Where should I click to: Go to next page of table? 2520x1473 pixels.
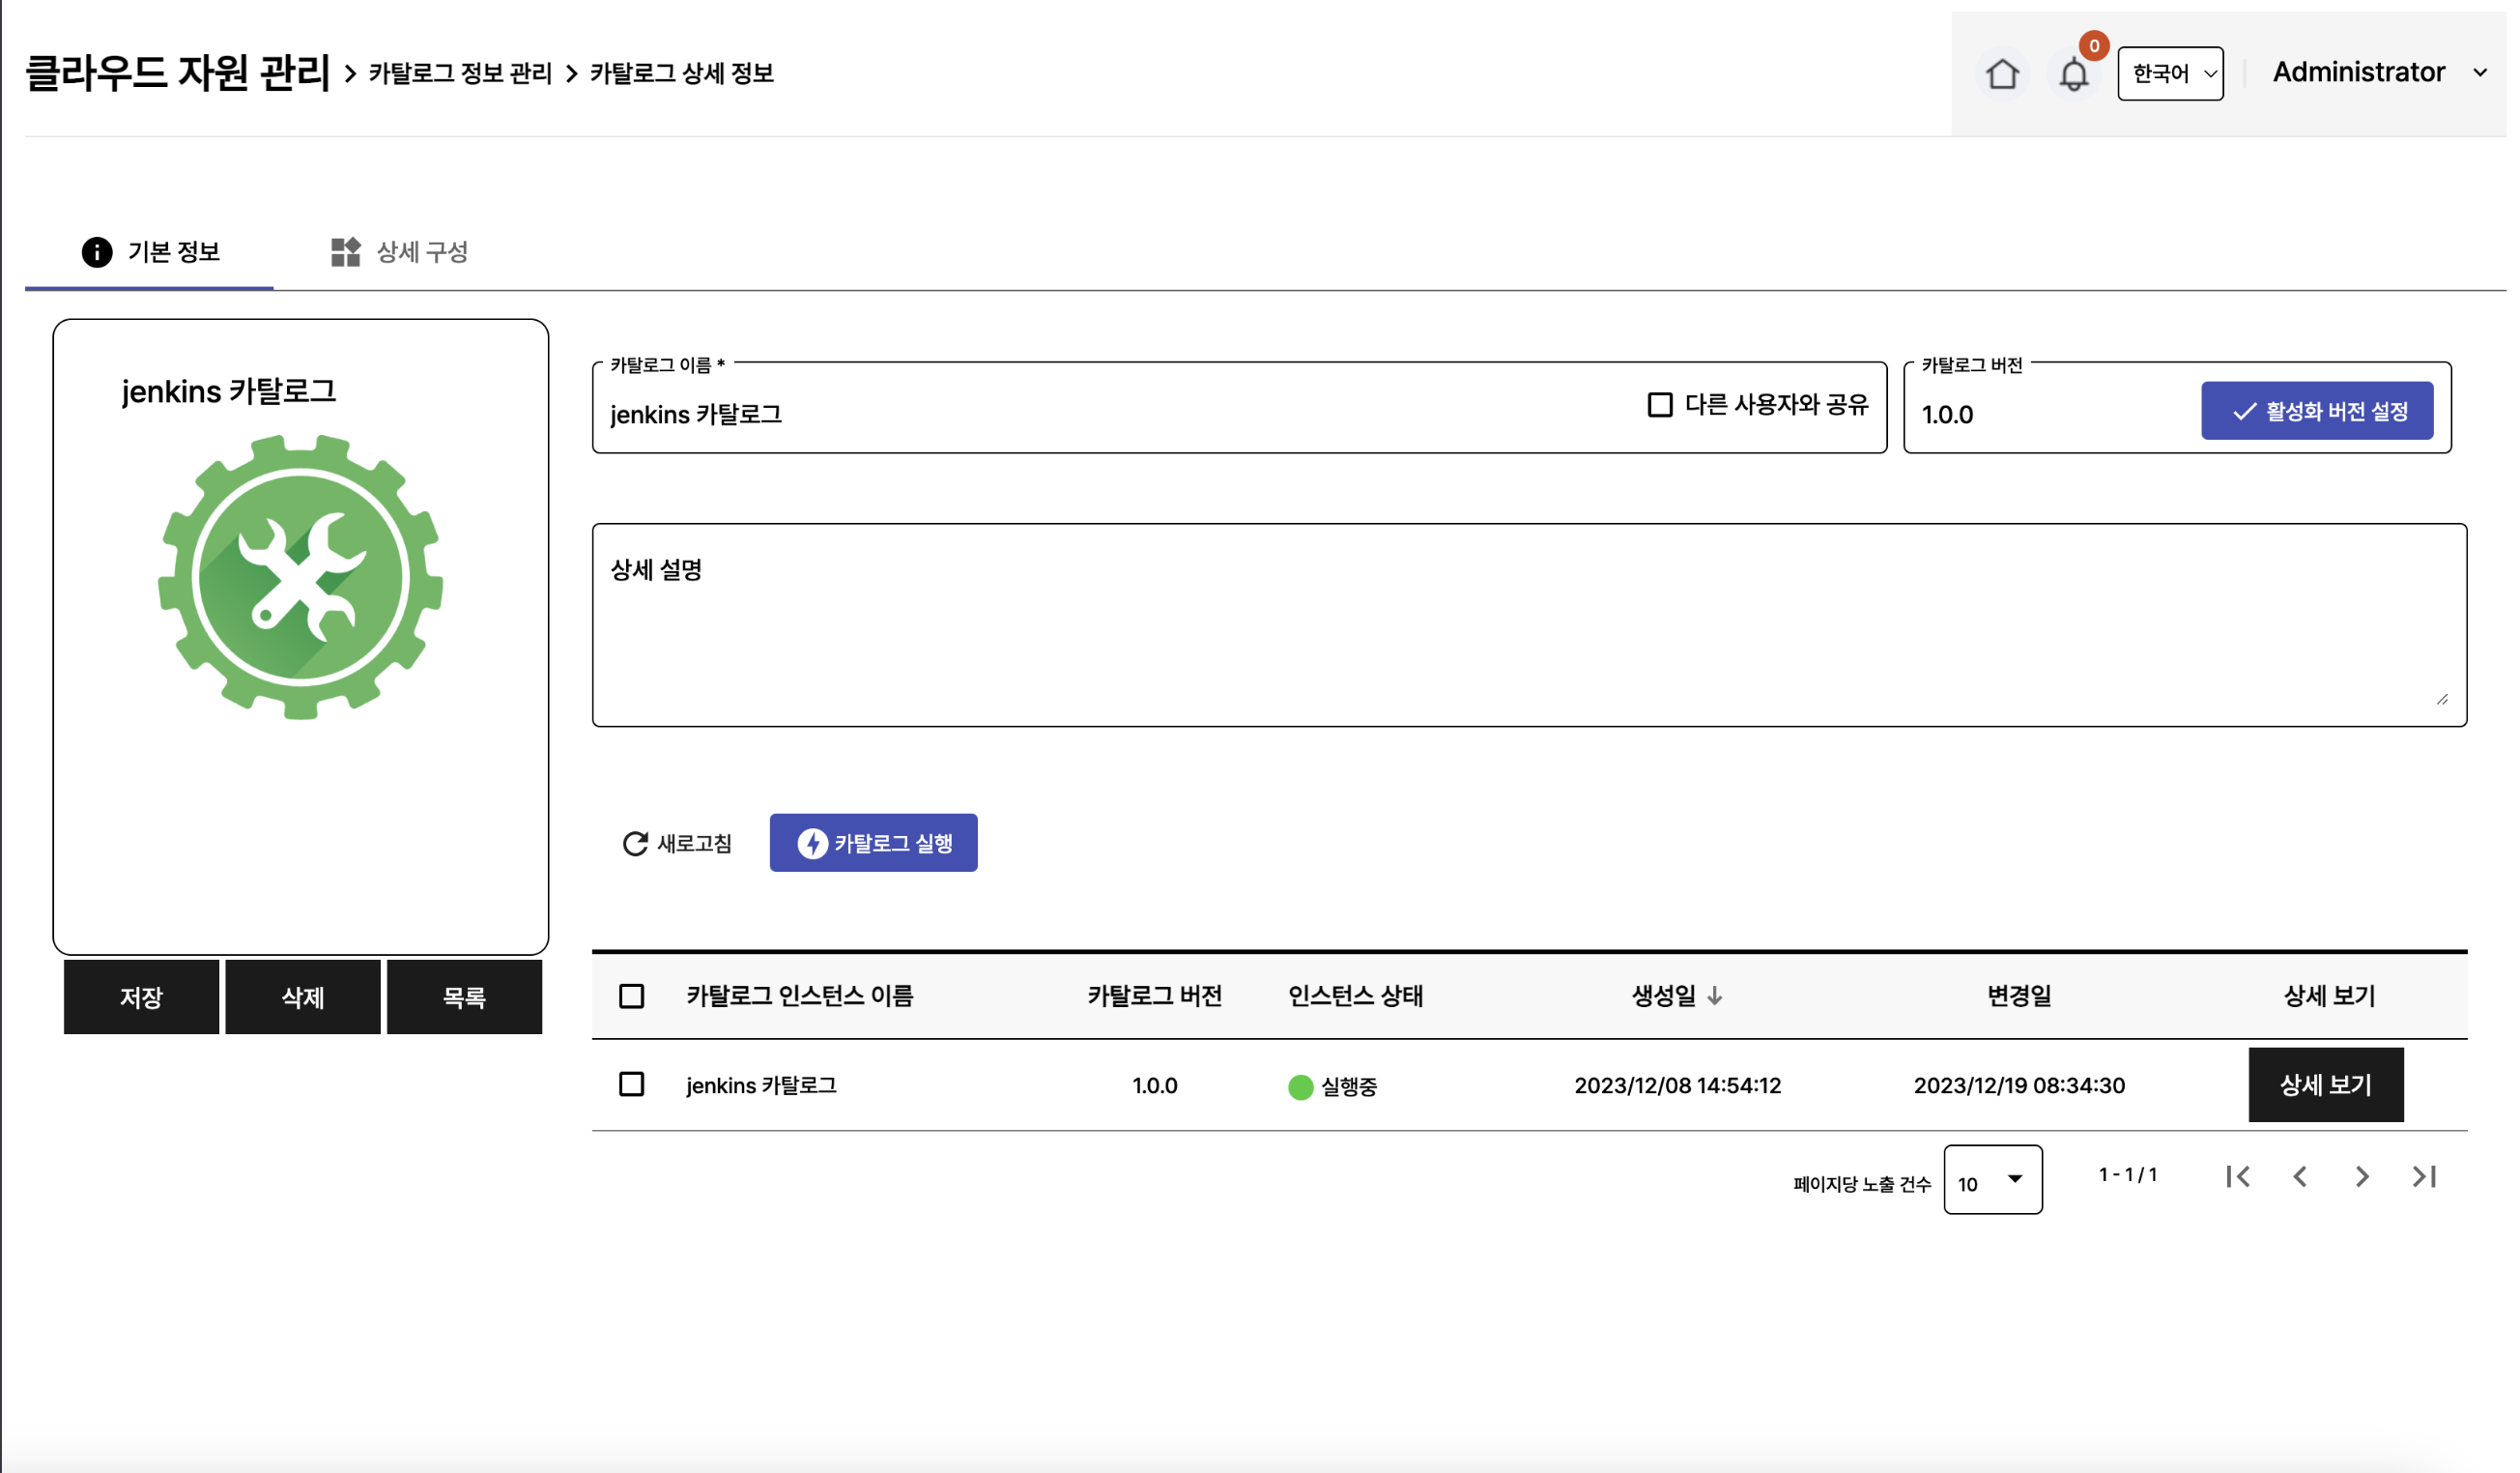[x=2362, y=1177]
